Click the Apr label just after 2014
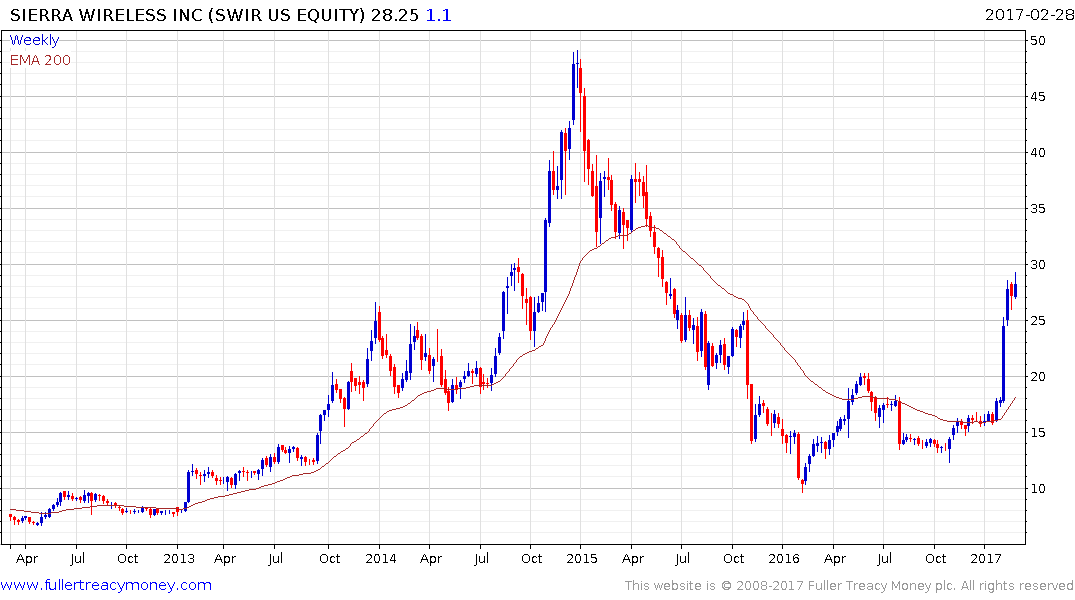Image resolution: width=1075 pixels, height=600 pixels. tap(431, 558)
